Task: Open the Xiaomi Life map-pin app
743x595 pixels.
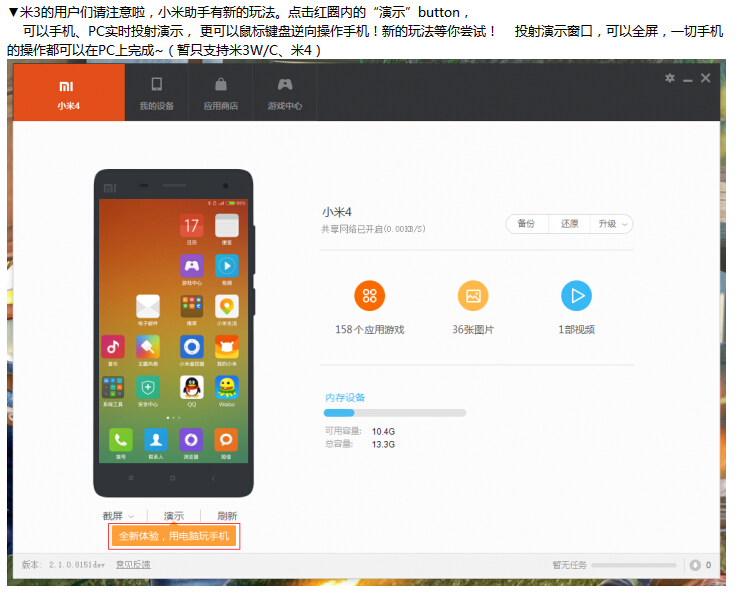Action: click(x=227, y=306)
